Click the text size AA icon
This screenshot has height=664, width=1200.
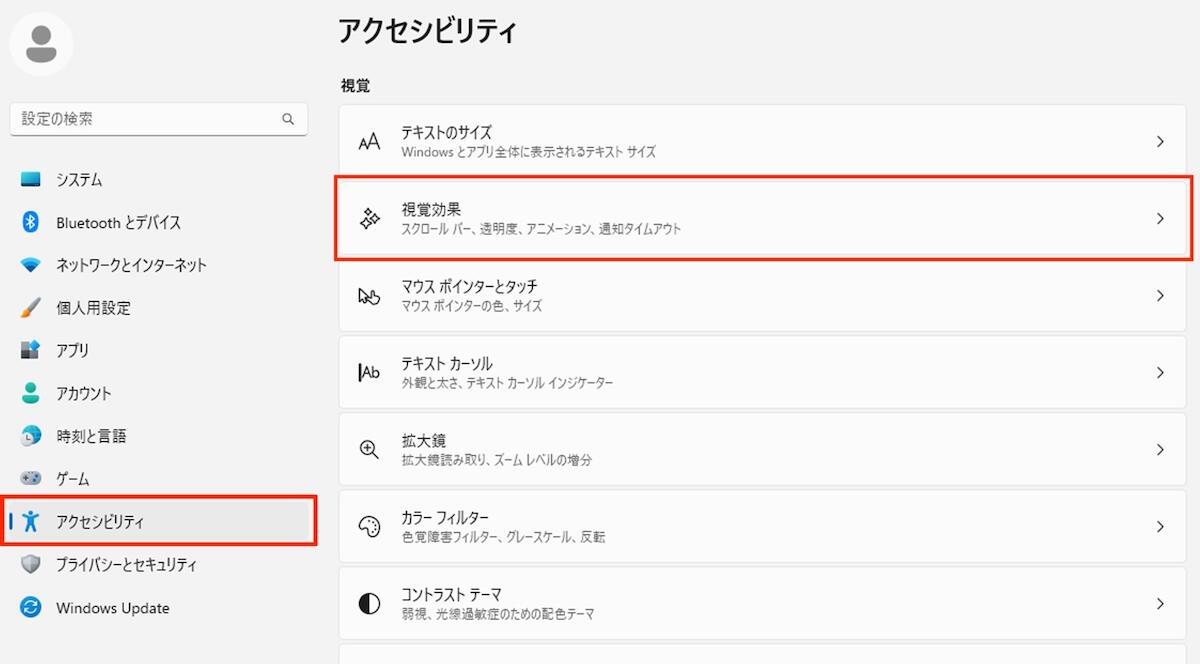click(369, 141)
